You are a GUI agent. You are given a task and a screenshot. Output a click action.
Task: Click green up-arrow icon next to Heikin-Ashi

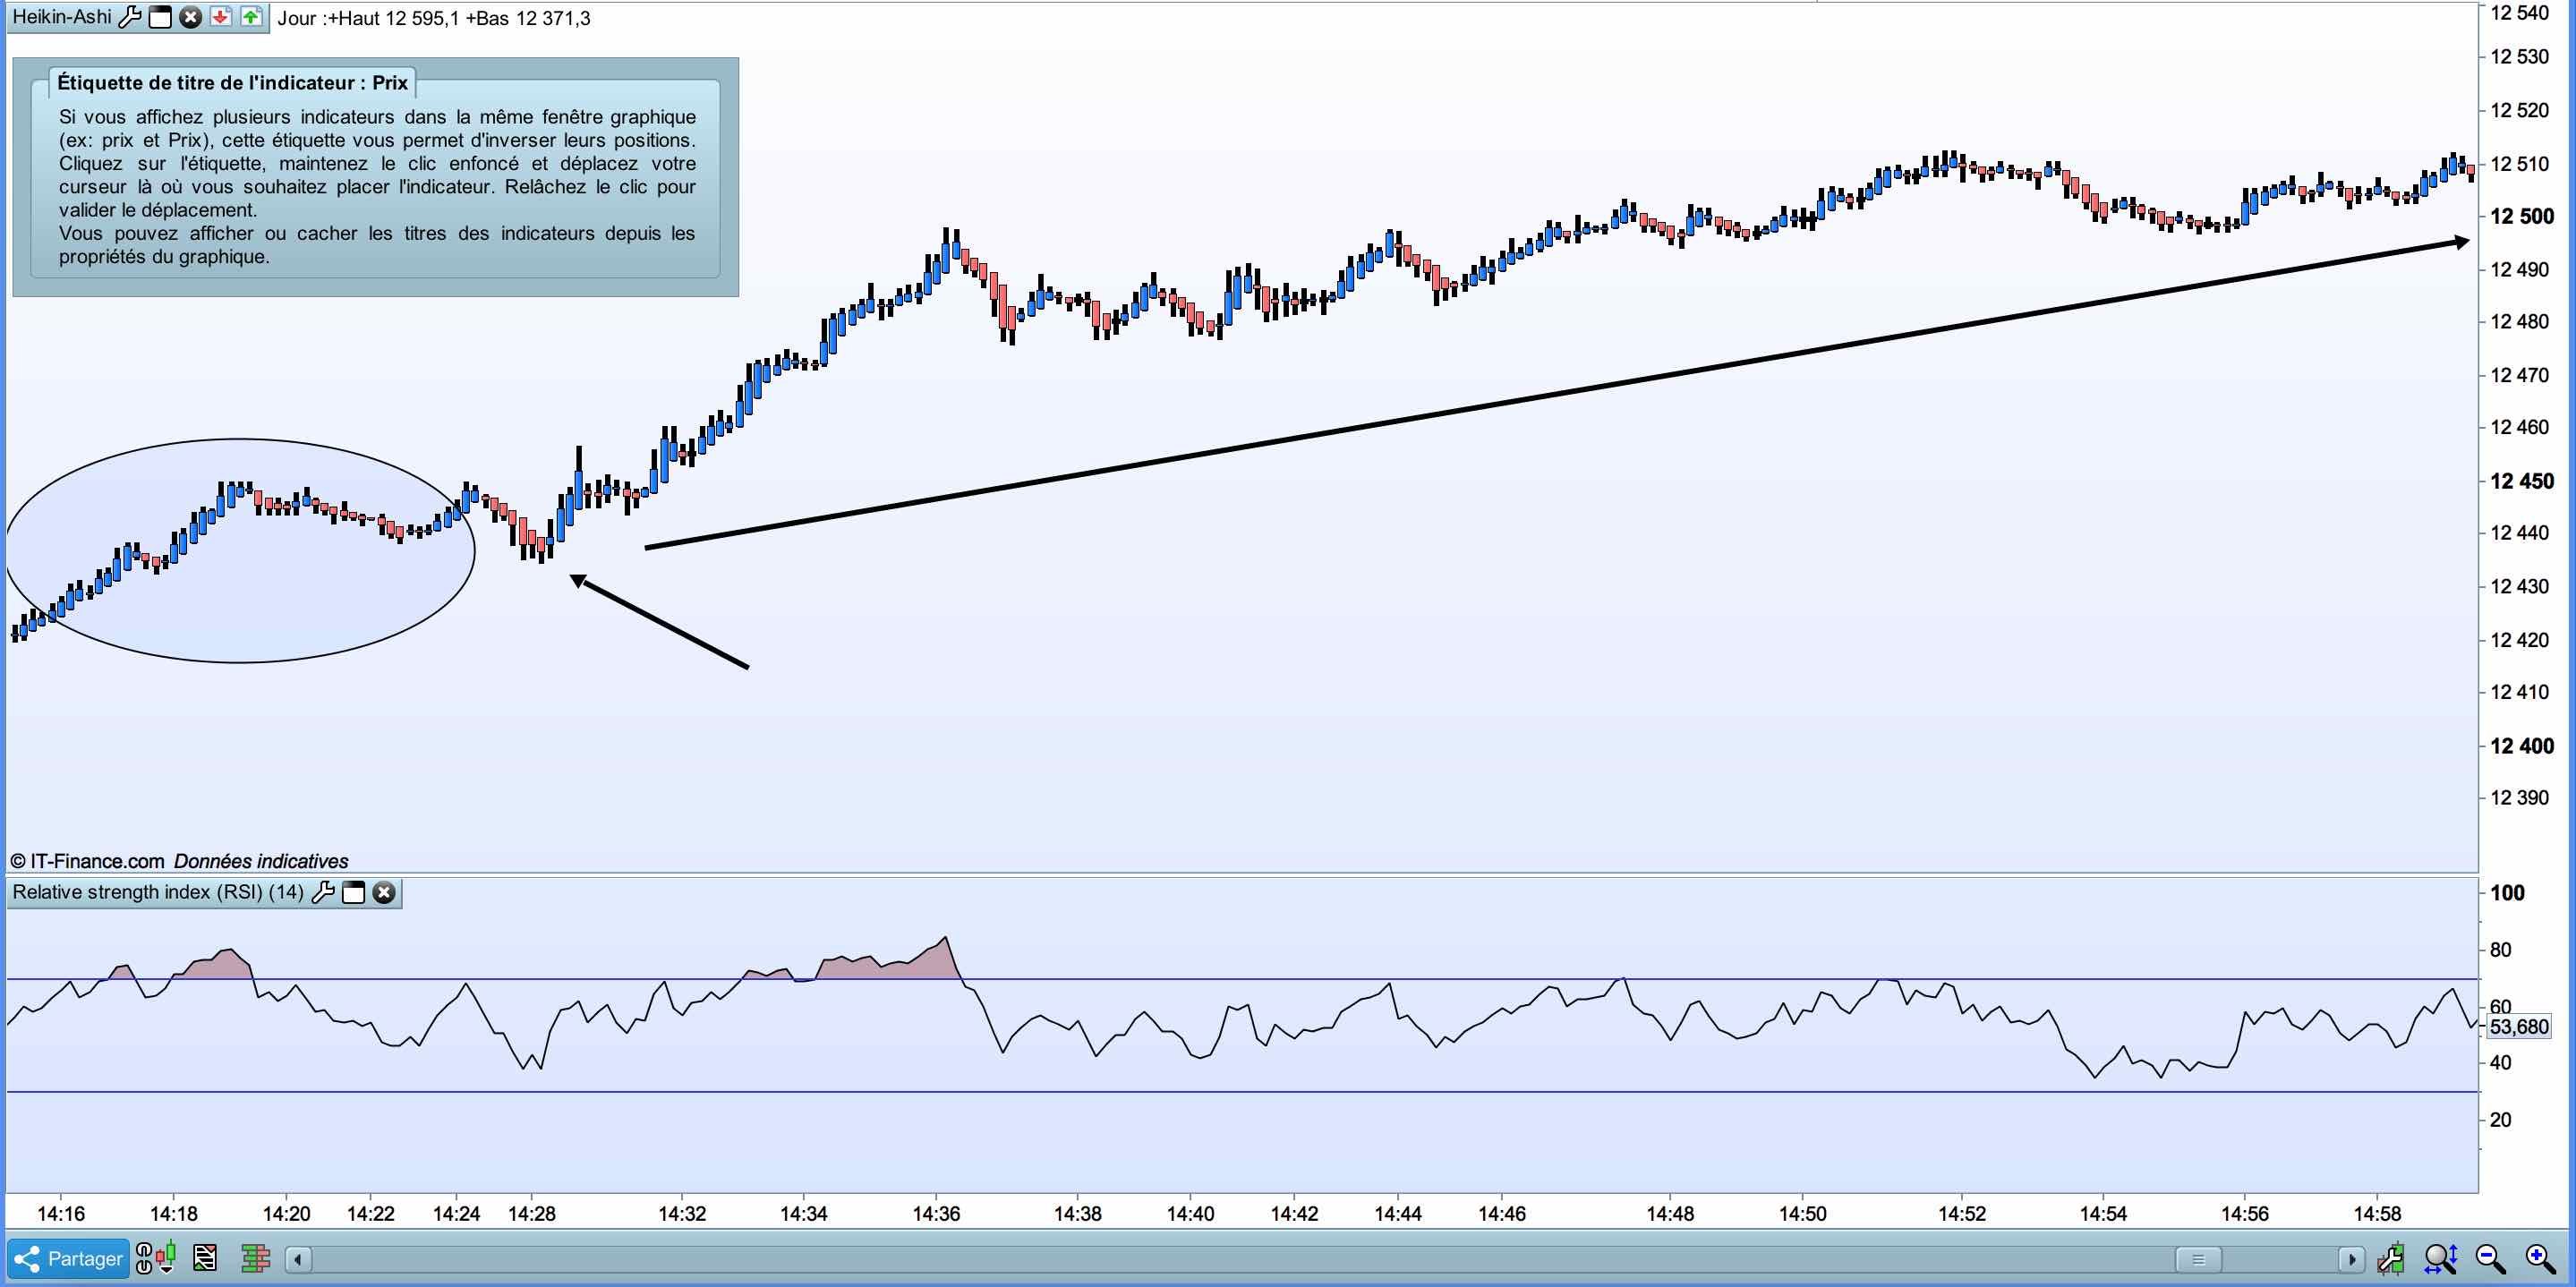251,17
